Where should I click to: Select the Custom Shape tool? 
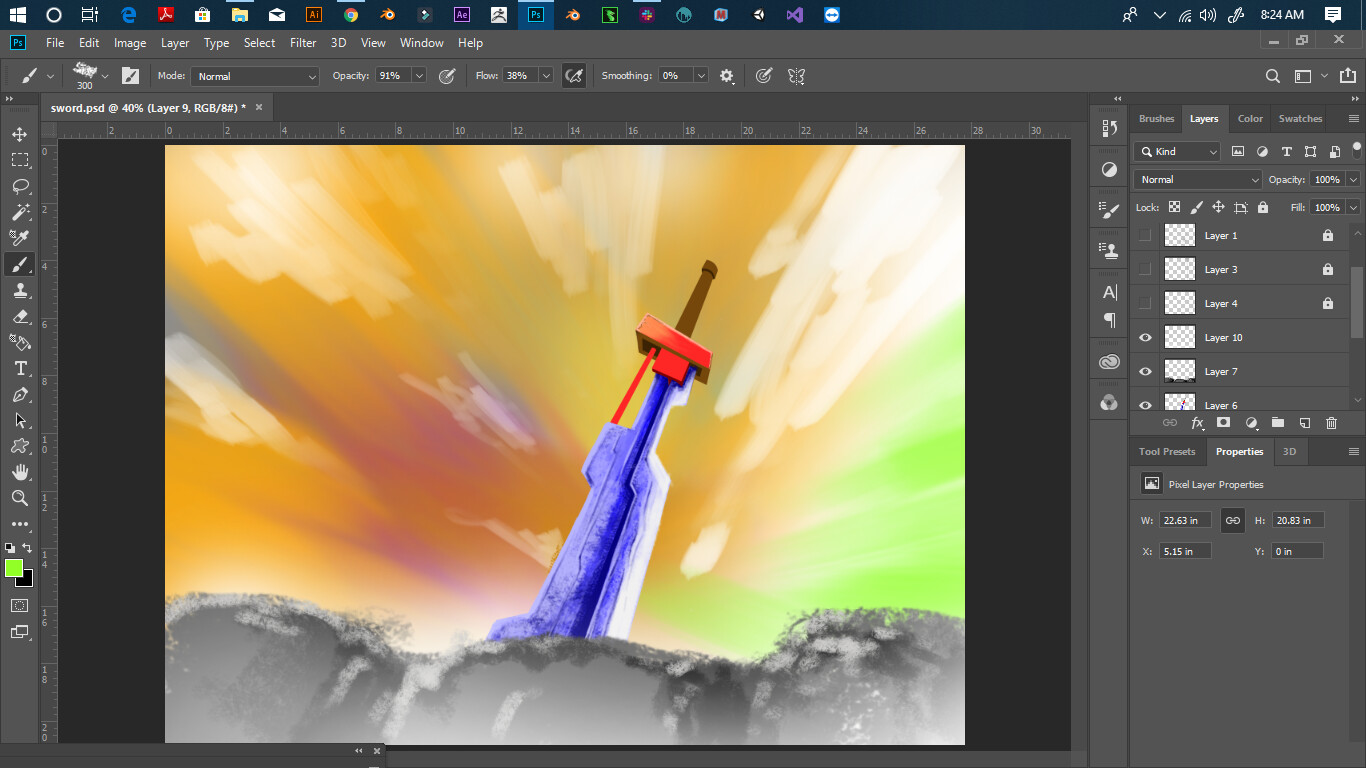[x=20, y=446]
